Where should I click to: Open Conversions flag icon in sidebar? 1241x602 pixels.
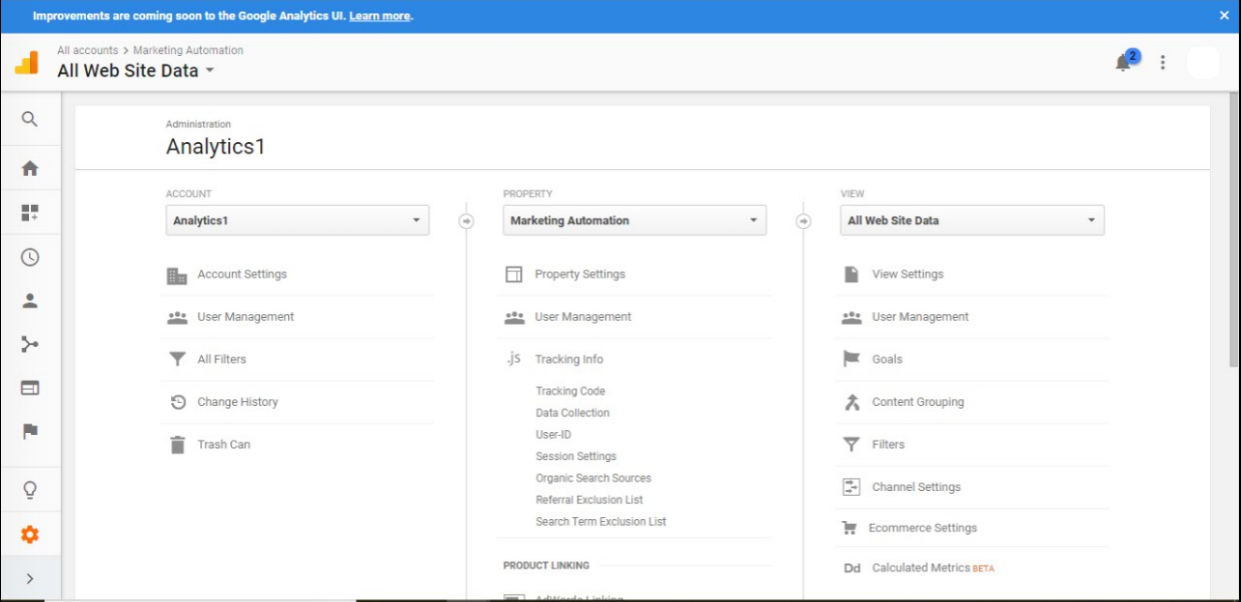coord(30,431)
